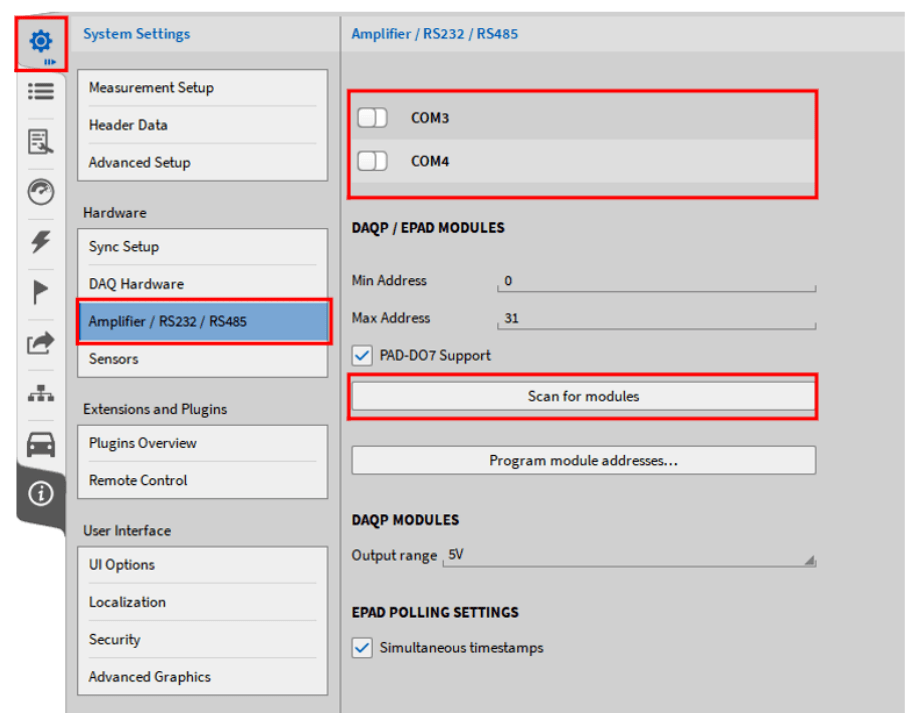Viewport: 917px width, 721px height.
Task: Open the measurement gauge icon
Action: [41, 192]
